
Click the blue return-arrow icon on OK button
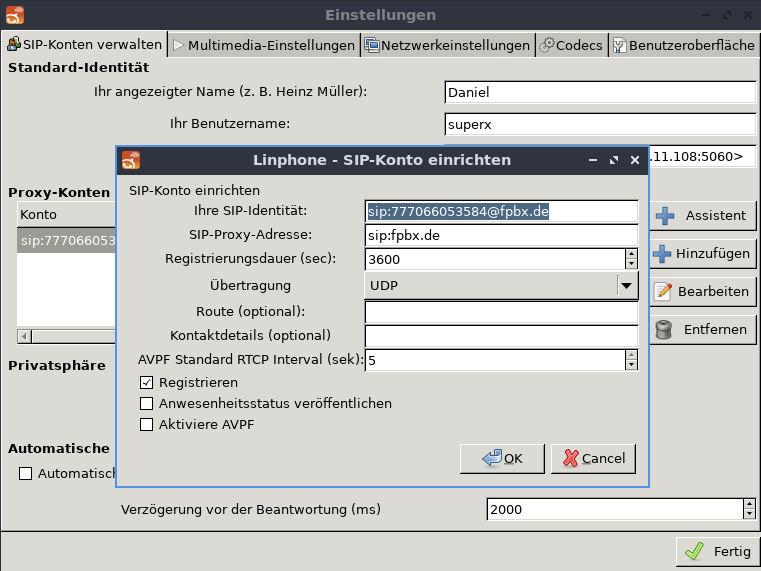click(x=492, y=457)
